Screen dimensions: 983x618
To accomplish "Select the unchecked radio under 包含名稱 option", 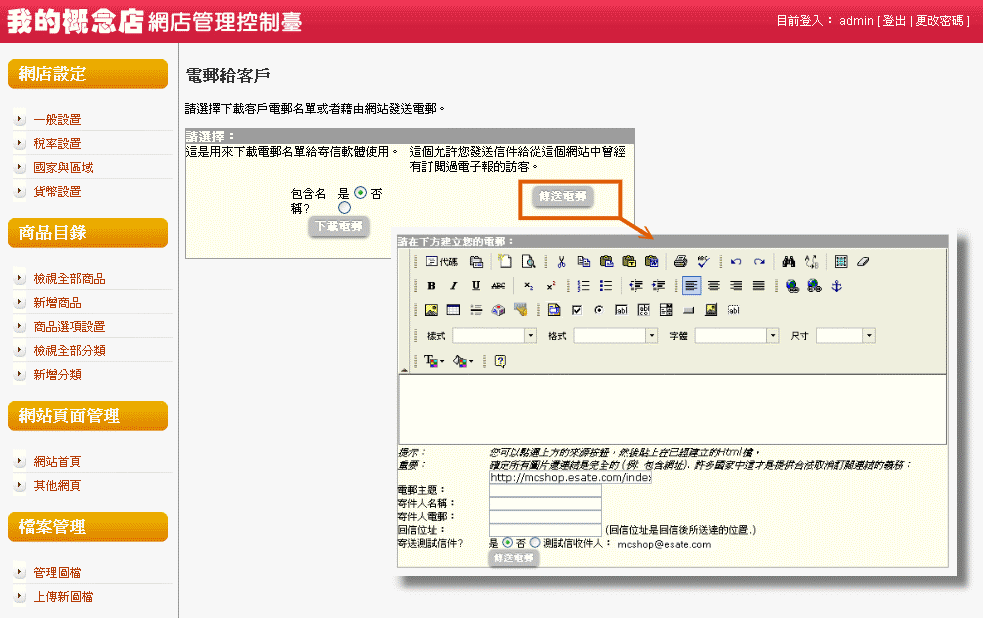I will tap(344, 208).
